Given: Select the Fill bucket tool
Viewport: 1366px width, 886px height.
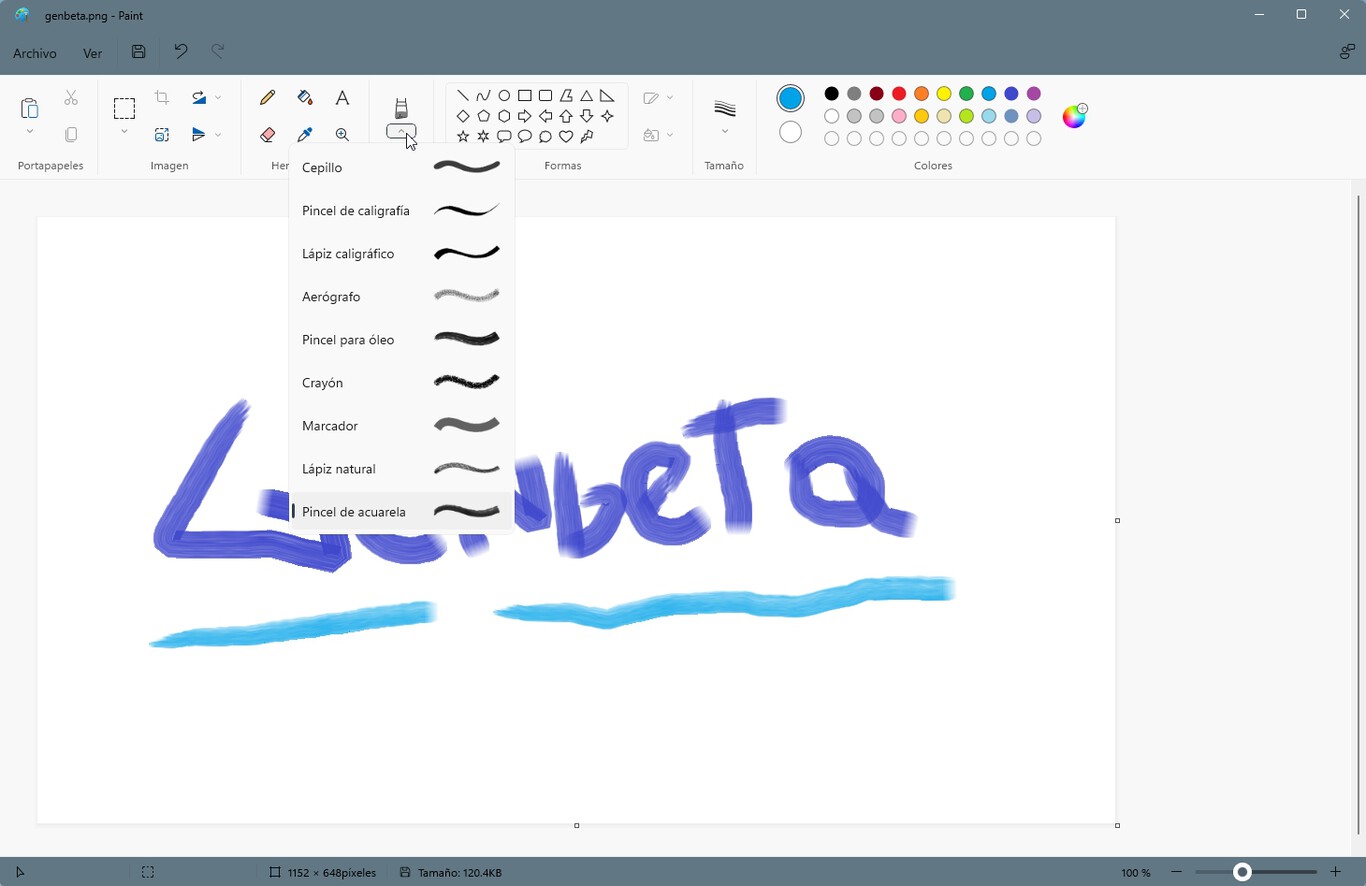Looking at the screenshot, I should (305, 98).
